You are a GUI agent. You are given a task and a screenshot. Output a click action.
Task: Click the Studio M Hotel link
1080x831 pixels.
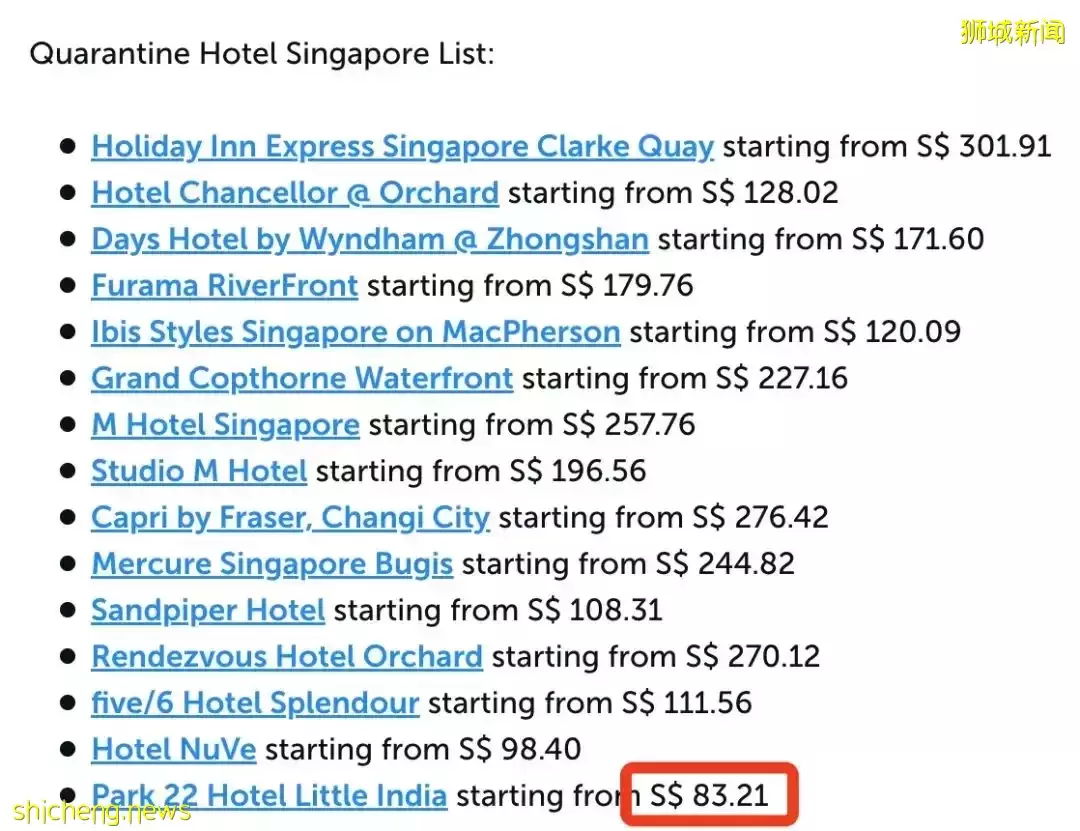(x=199, y=471)
